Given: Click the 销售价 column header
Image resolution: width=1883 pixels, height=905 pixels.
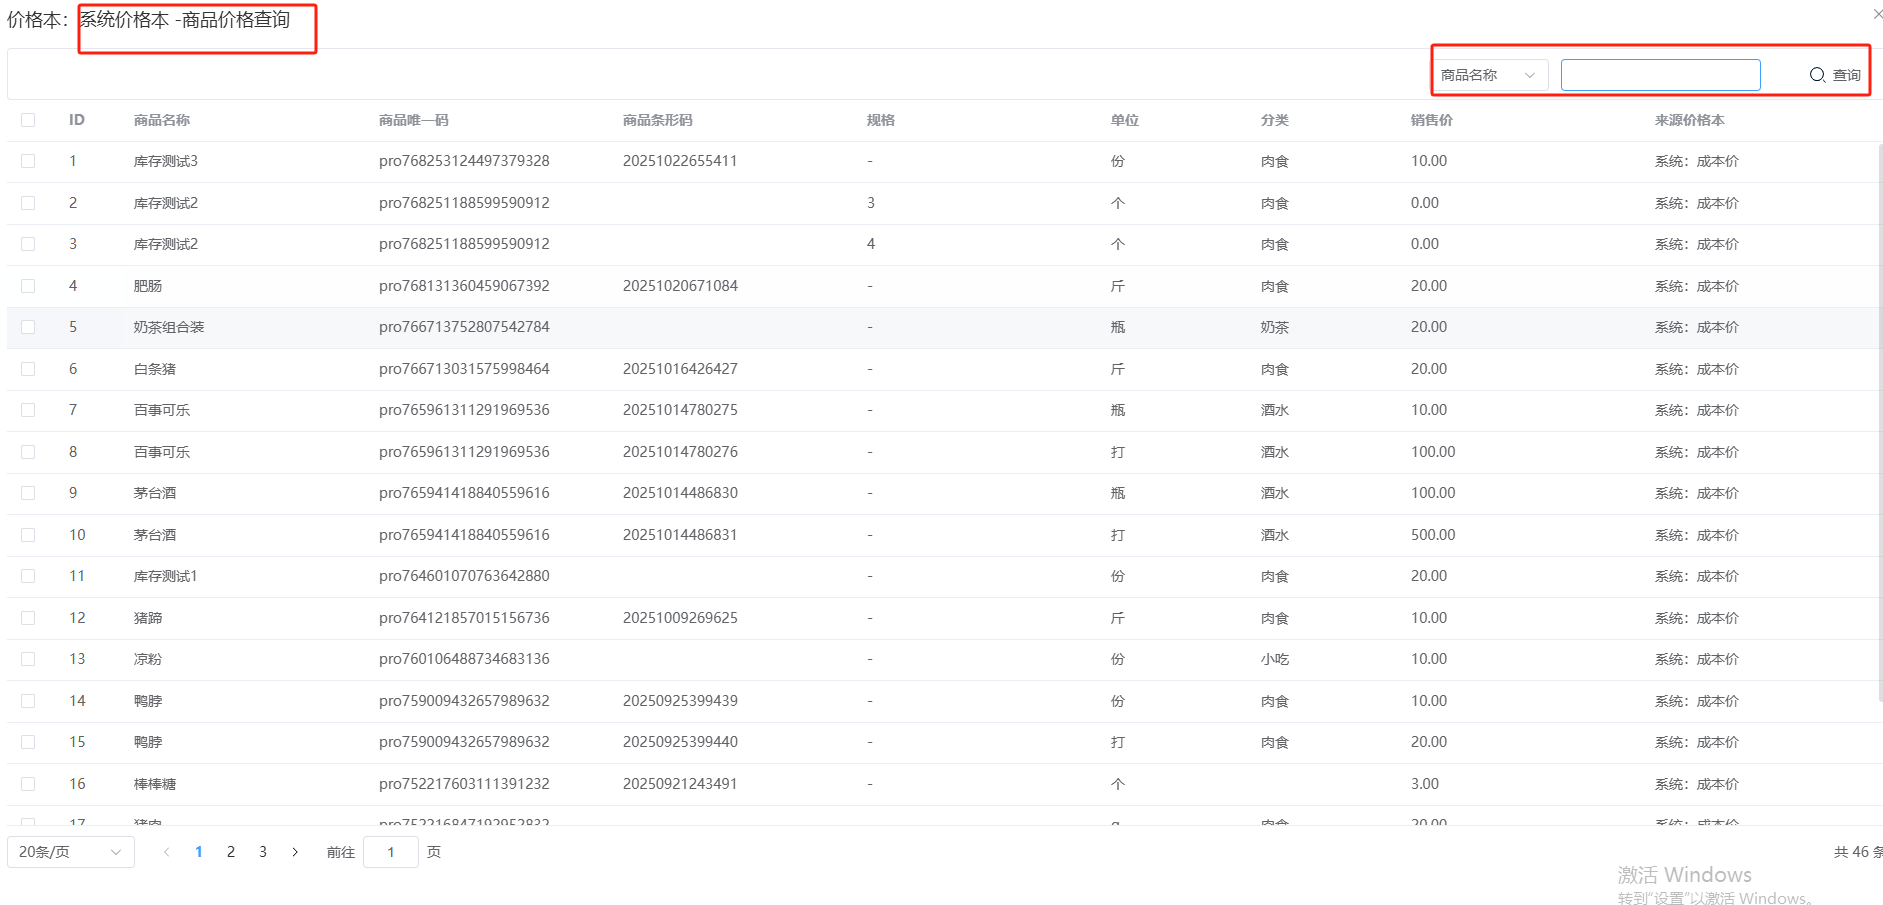Looking at the screenshot, I should [x=1431, y=120].
